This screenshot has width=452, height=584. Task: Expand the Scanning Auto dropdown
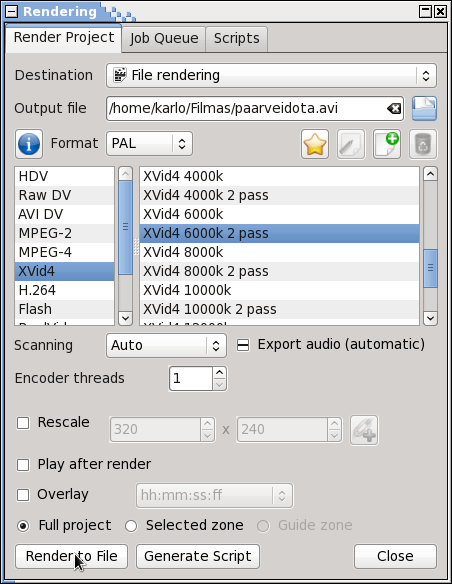(x=166, y=345)
